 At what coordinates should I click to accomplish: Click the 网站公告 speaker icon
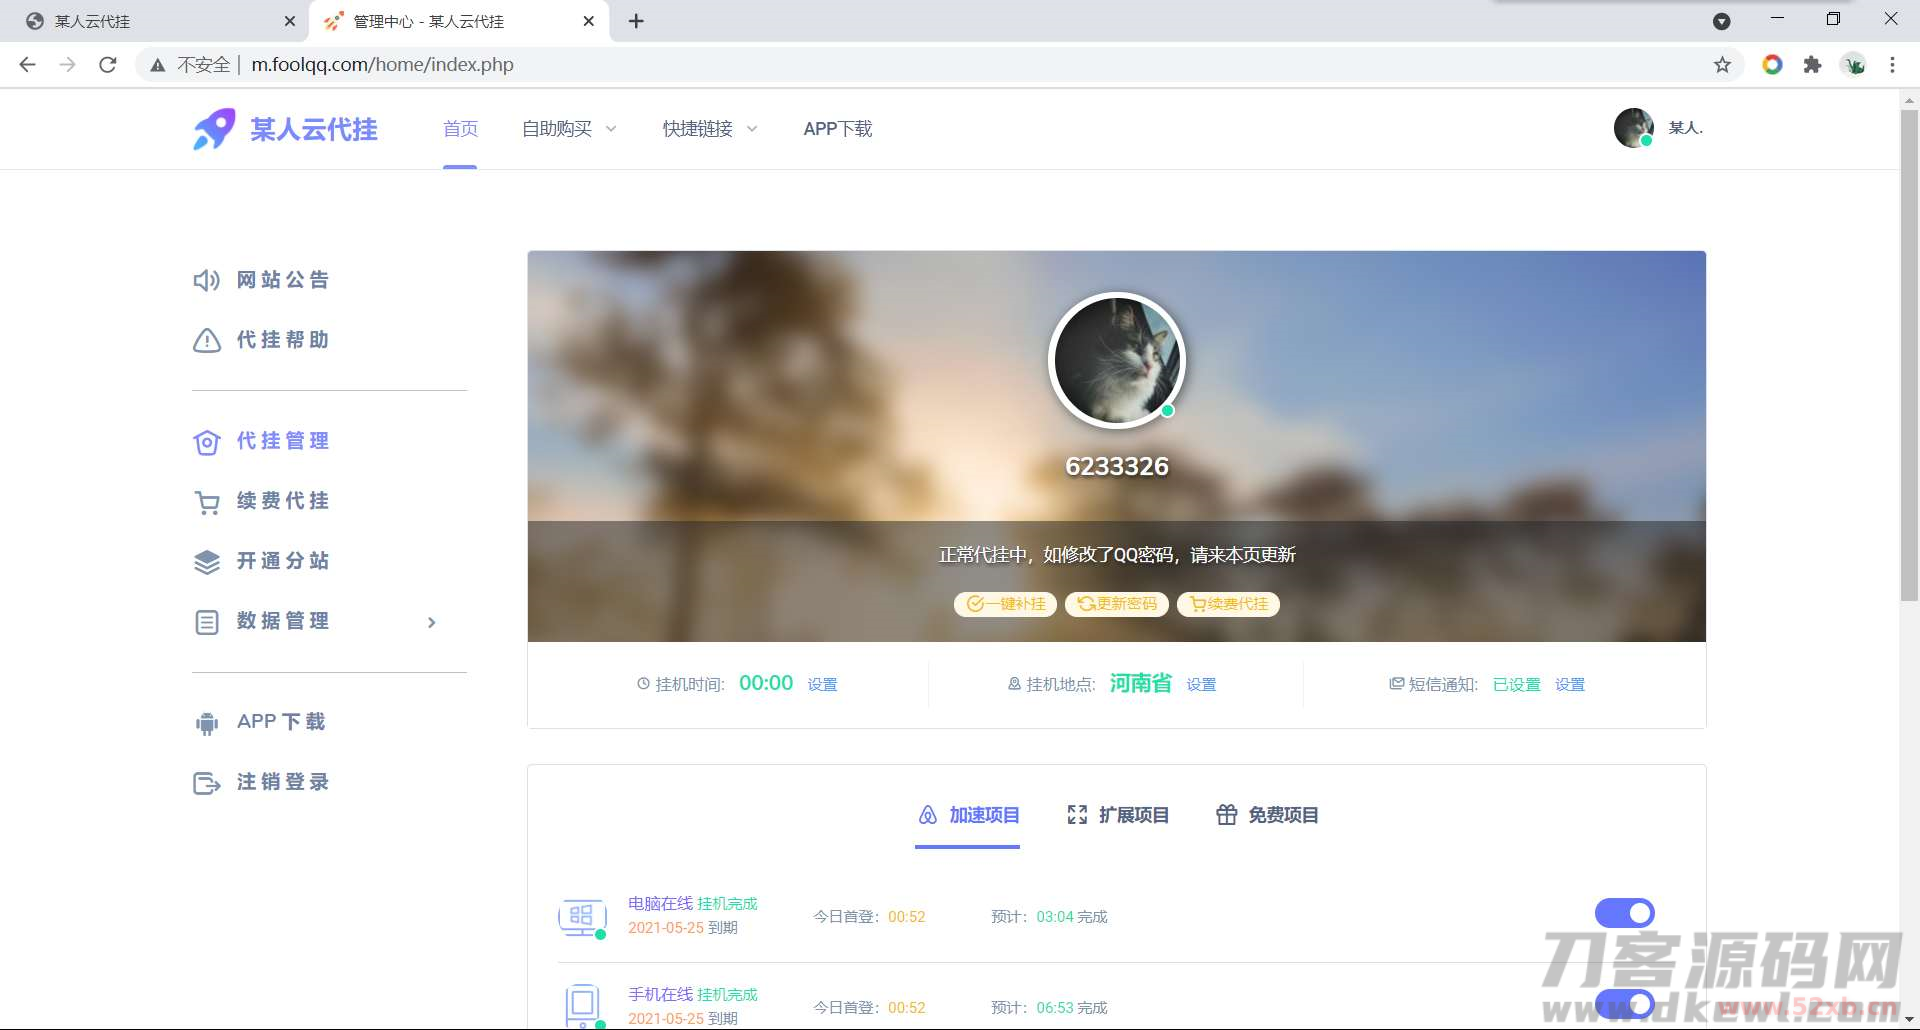[205, 280]
